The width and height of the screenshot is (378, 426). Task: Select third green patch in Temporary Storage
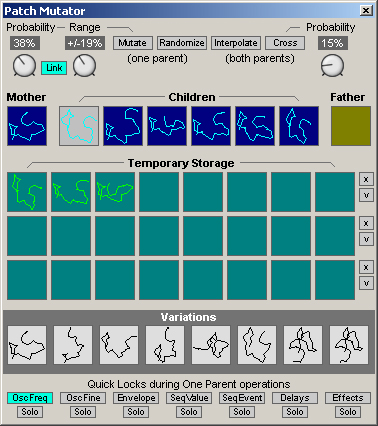115,192
